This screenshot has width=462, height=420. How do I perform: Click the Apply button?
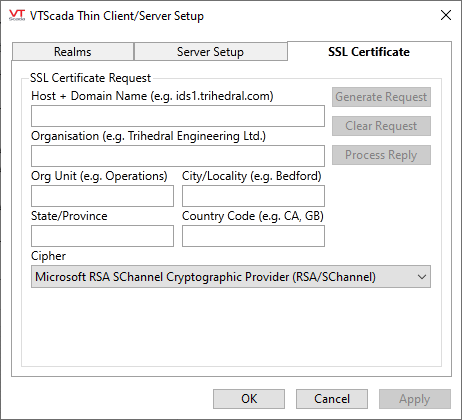pyautogui.click(x=415, y=399)
